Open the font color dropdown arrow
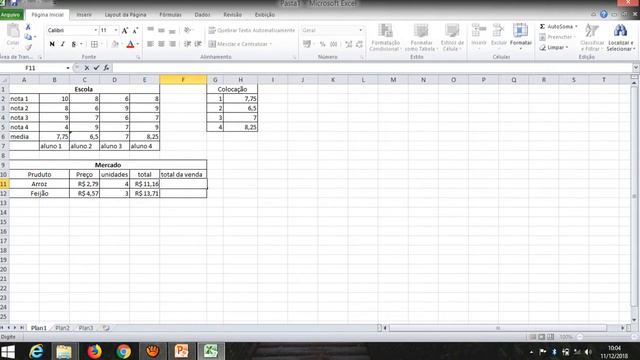640x360 pixels. (x=138, y=44)
